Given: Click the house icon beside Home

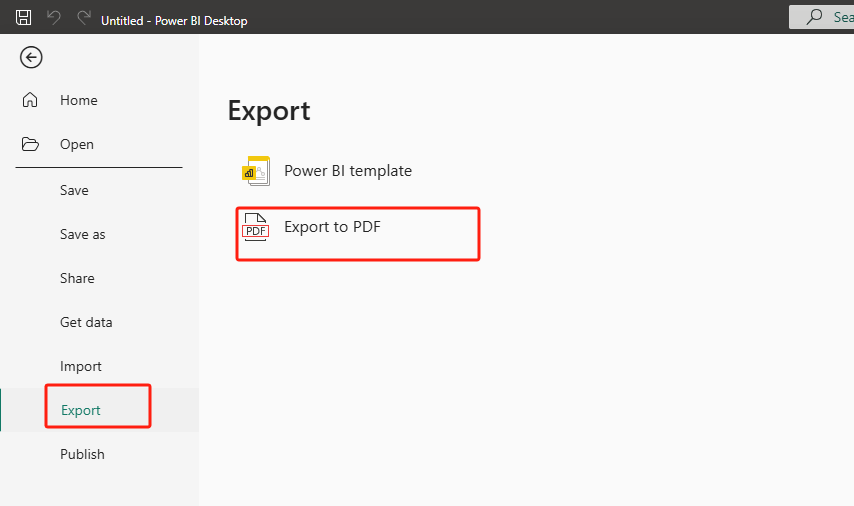Looking at the screenshot, I should click(x=30, y=100).
